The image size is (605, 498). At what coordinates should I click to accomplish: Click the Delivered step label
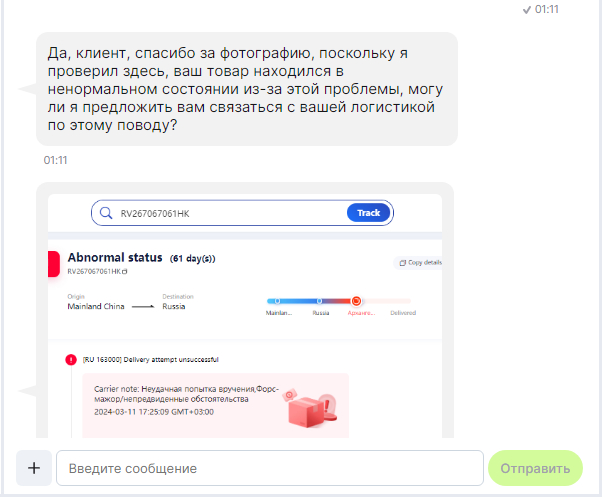[x=403, y=313]
